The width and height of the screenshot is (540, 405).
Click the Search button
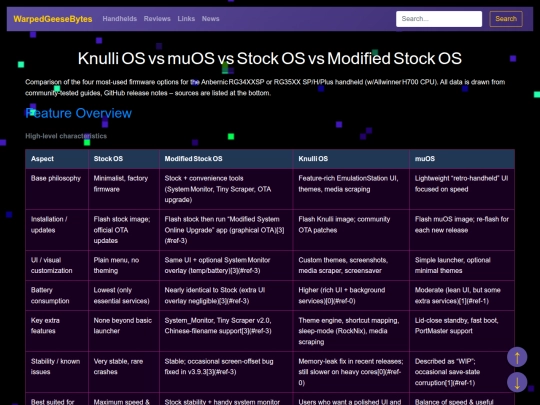506,19
